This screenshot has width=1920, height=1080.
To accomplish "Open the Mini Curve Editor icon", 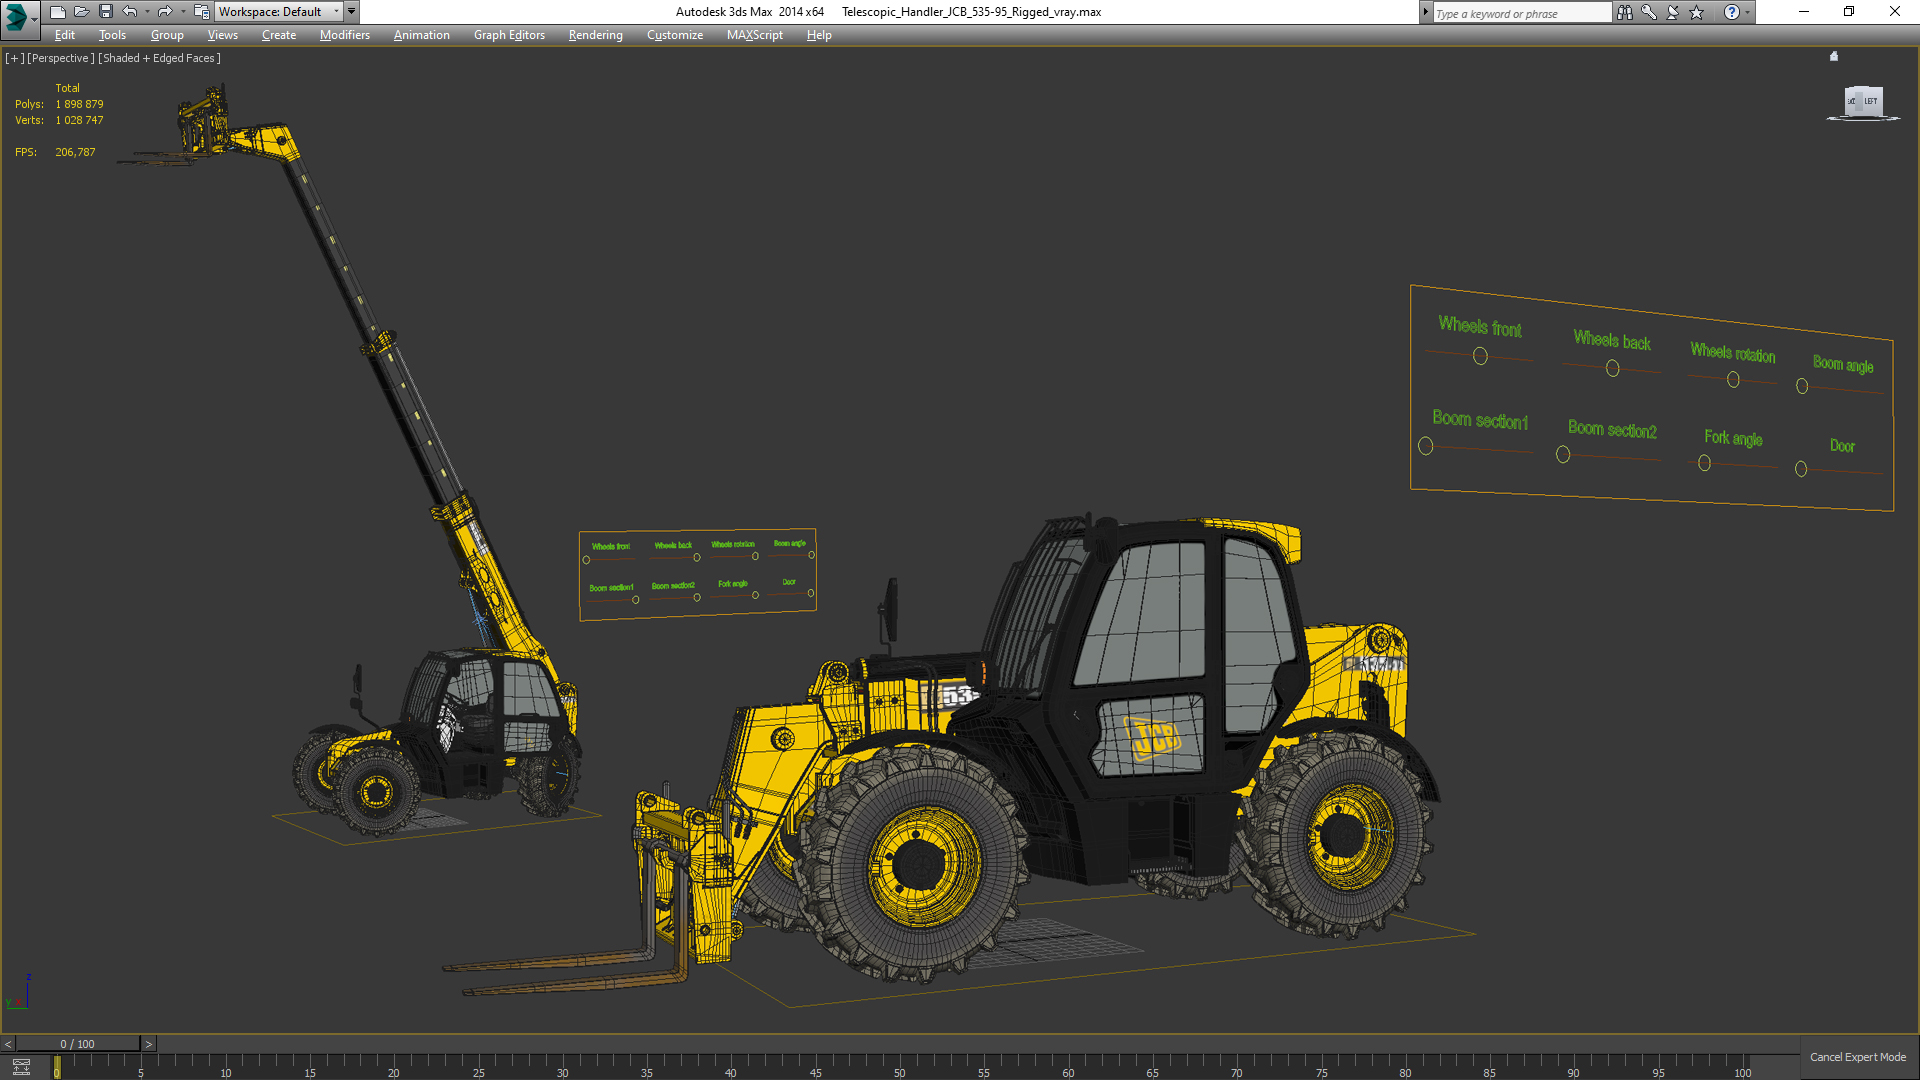I will (21, 1067).
